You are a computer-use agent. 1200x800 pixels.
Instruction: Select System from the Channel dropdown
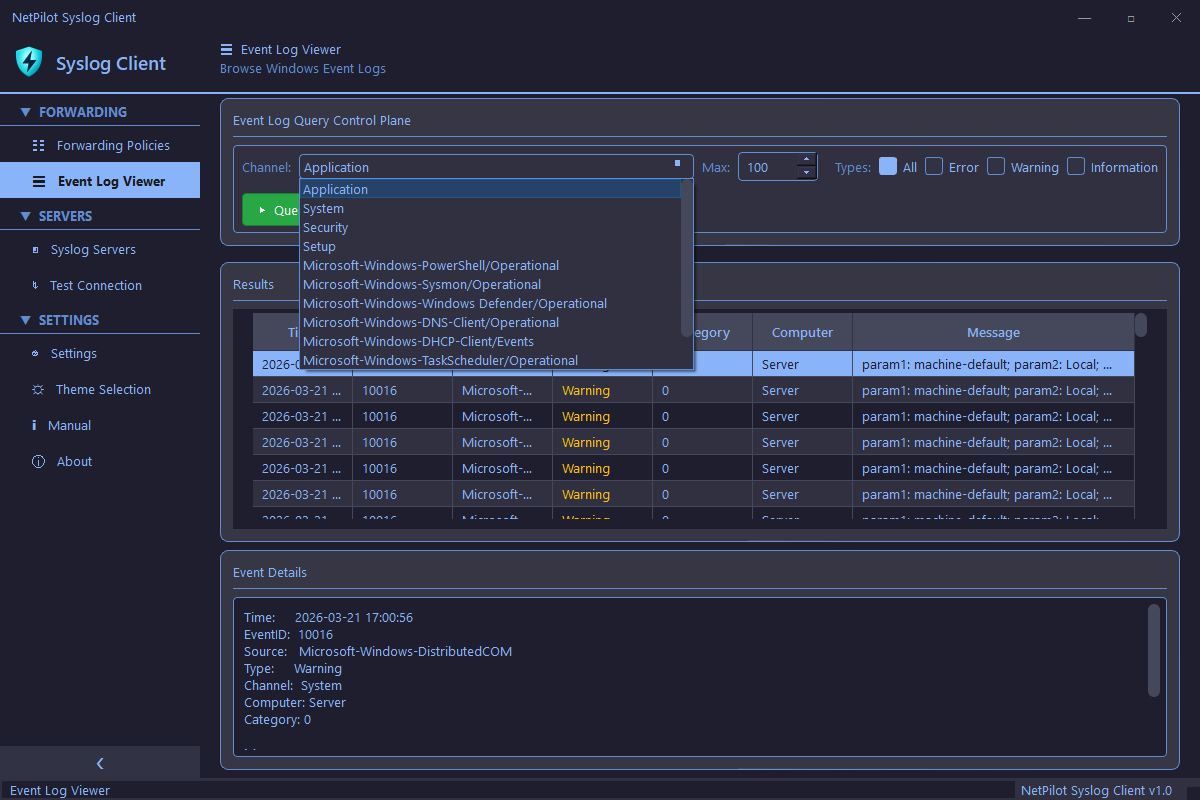click(322, 208)
